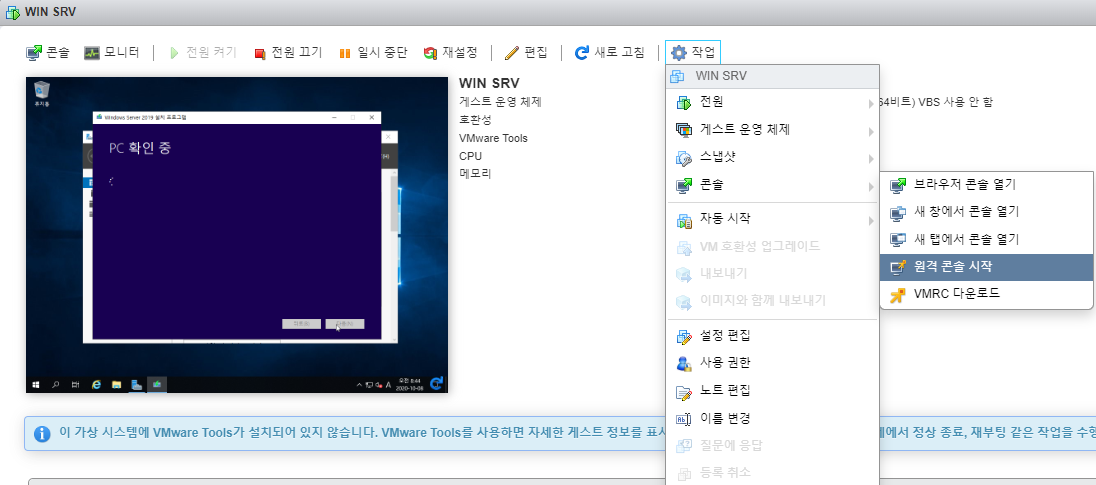Click the 게스트 운영 체제 menu icon
This screenshot has height=485, width=1096.
[684, 131]
